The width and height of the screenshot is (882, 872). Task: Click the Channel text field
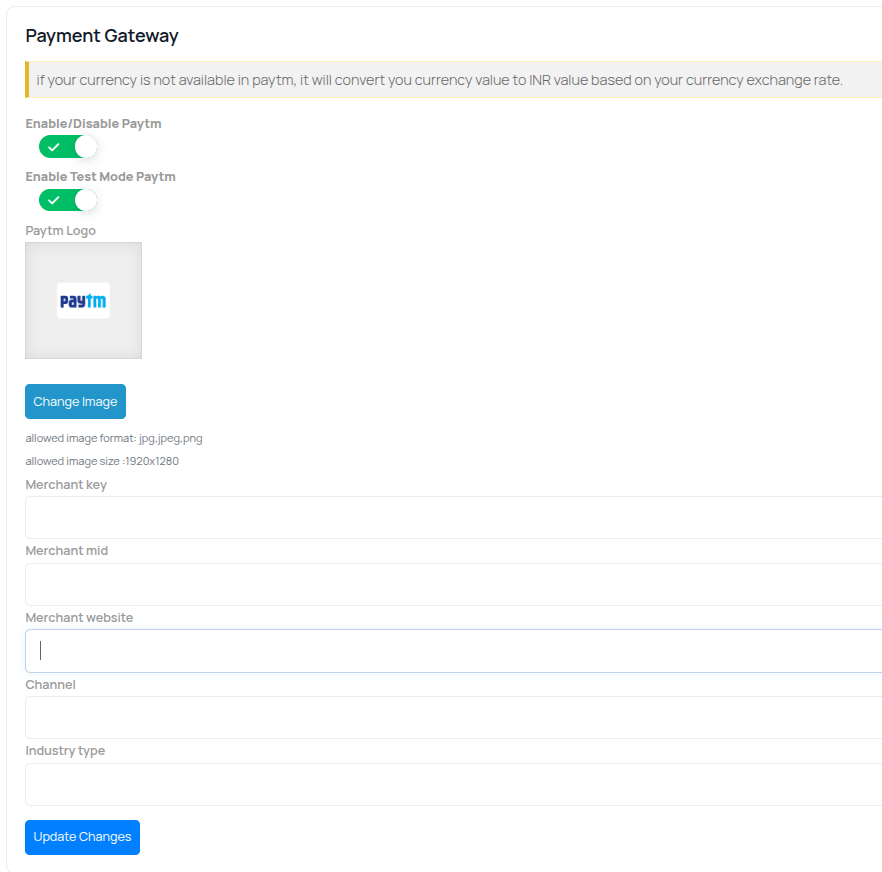450,717
